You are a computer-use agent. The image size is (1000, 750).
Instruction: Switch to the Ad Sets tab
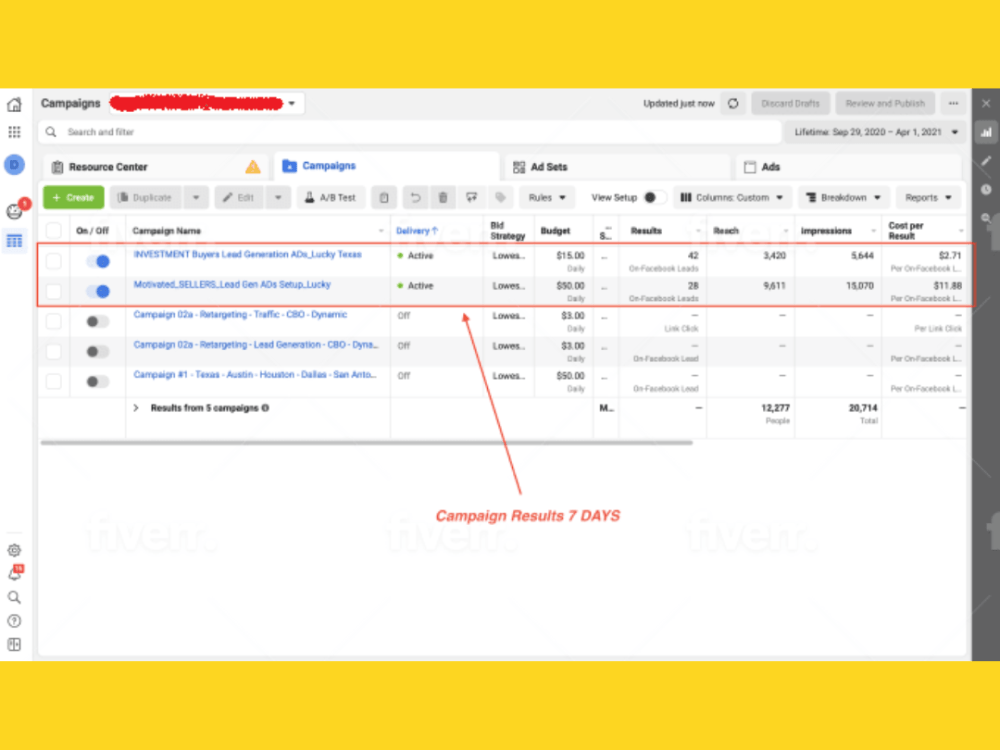617,167
